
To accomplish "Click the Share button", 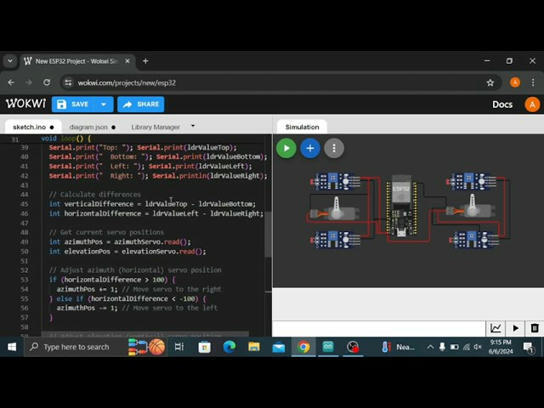I will click(x=141, y=104).
